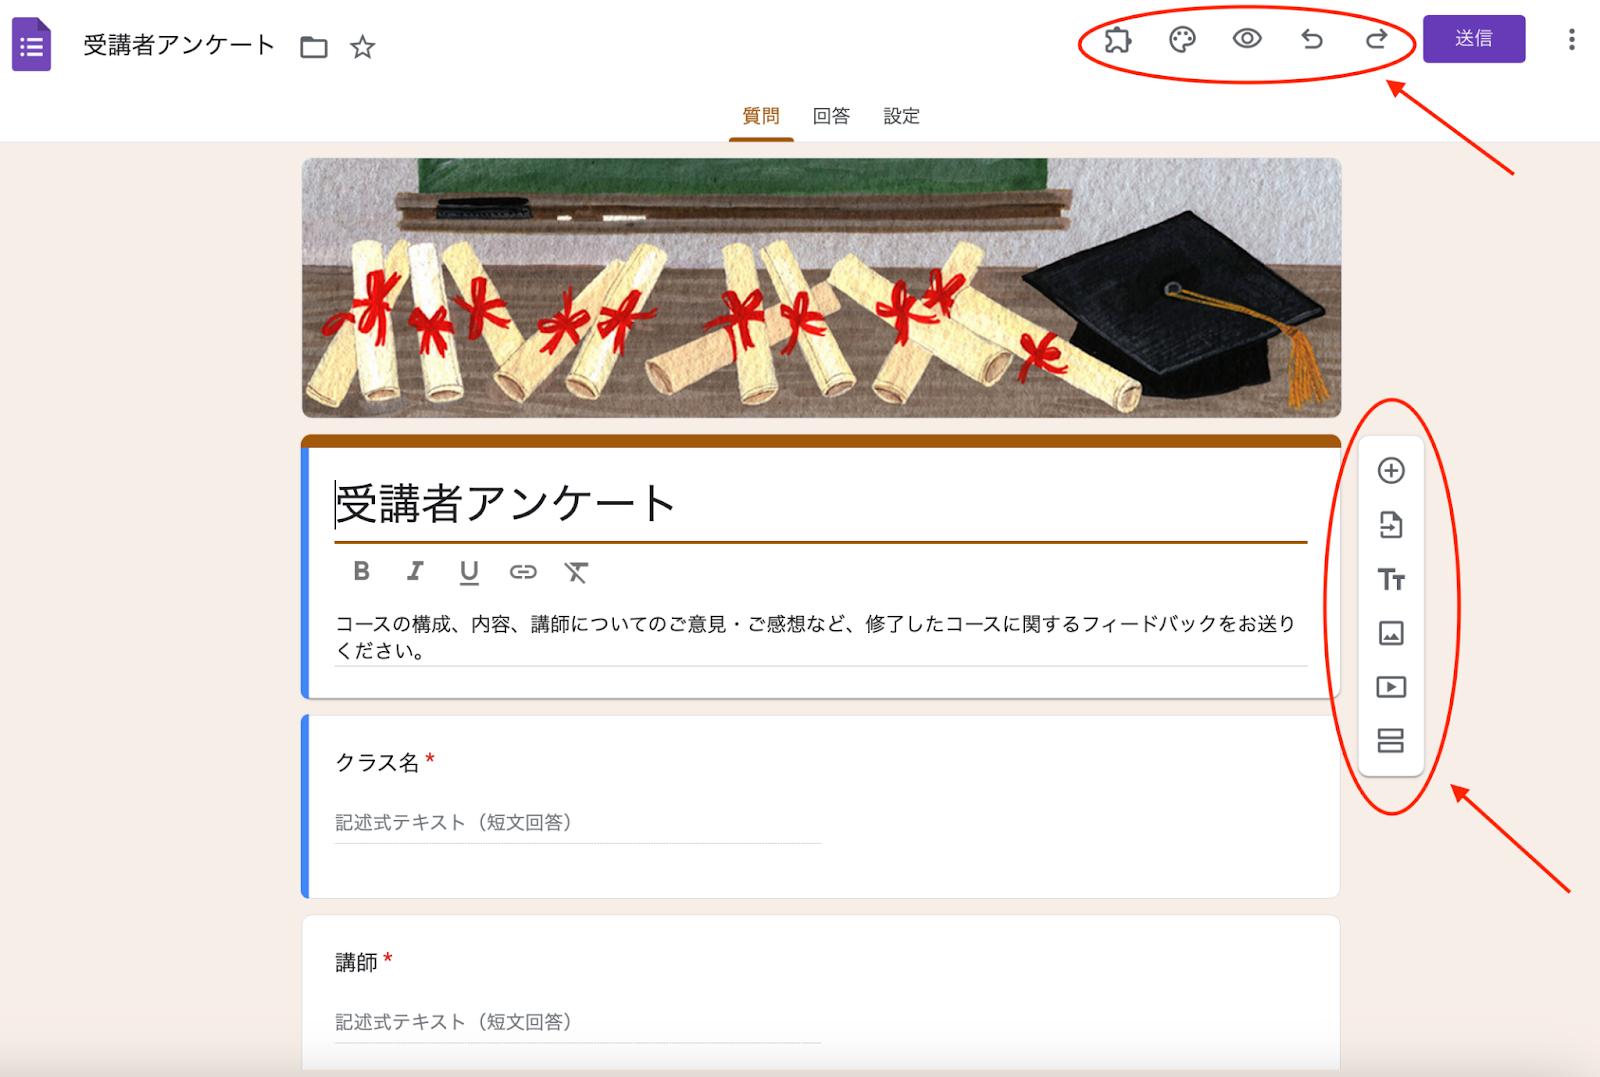Open the Google Forms home icon

(x=31, y=45)
